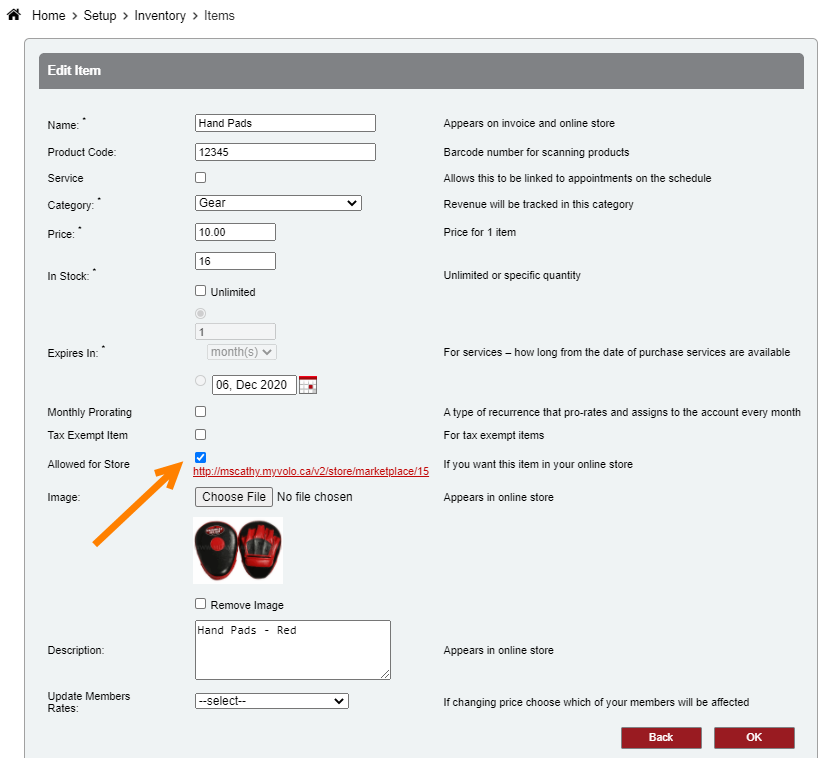Image resolution: width=831 pixels, height=775 pixels.
Task: Open the calendar date picker icon
Action: [x=308, y=385]
